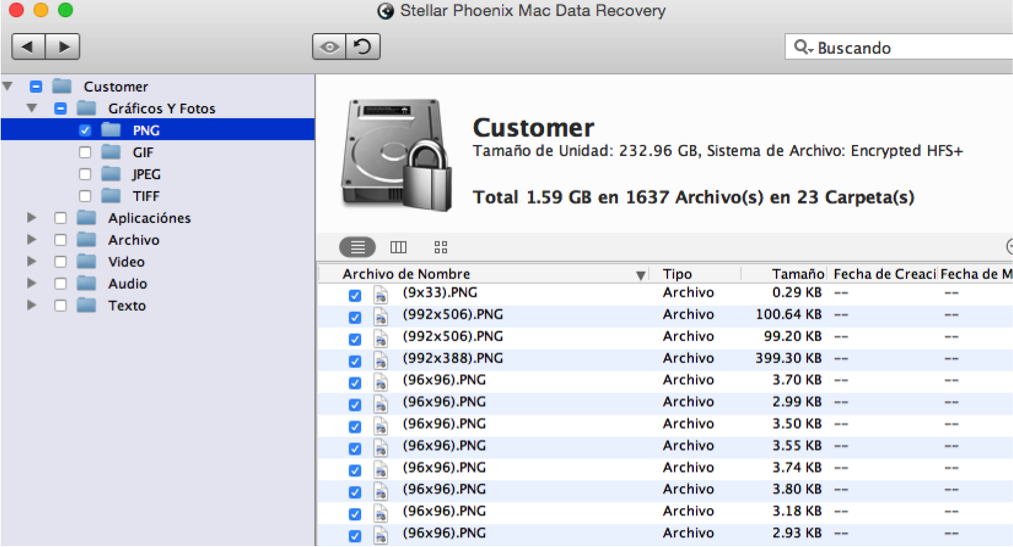This screenshot has width=1013, height=547.
Task: Collapse the Gráficos Y Fotos folder
Action: pos(31,108)
